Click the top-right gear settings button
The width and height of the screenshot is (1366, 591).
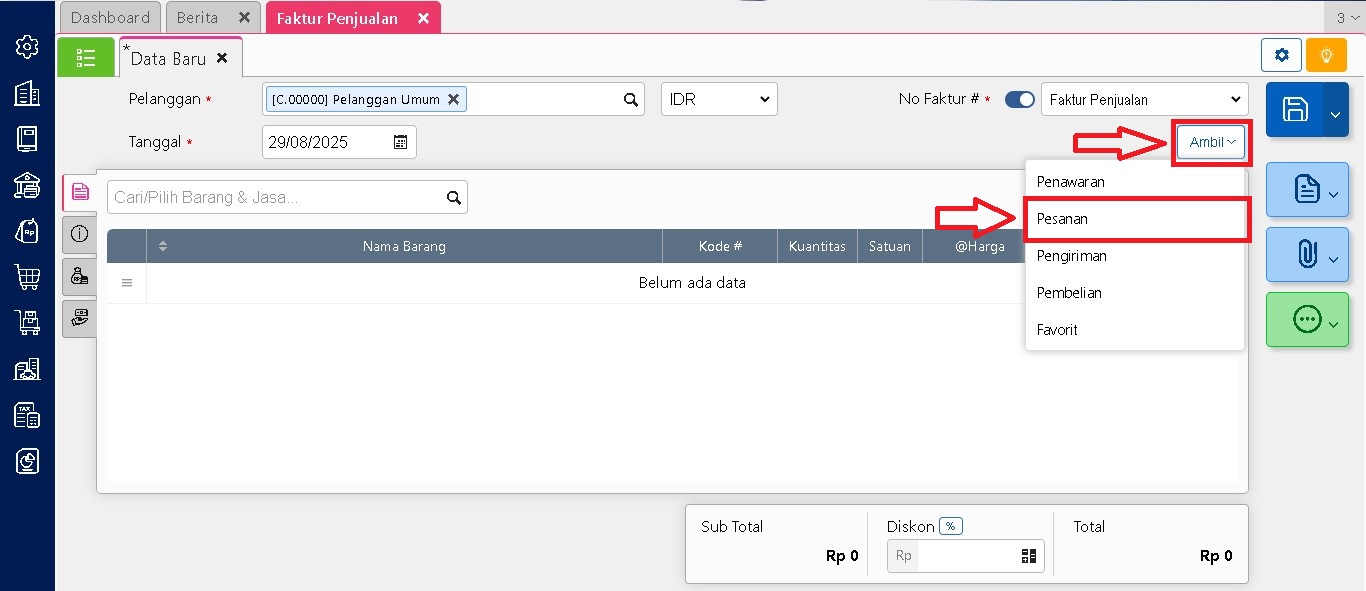1281,55
